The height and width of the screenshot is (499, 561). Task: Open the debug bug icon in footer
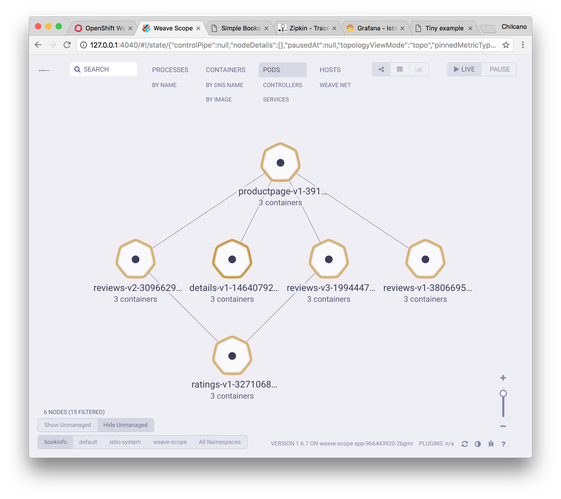tap(491, 444)
